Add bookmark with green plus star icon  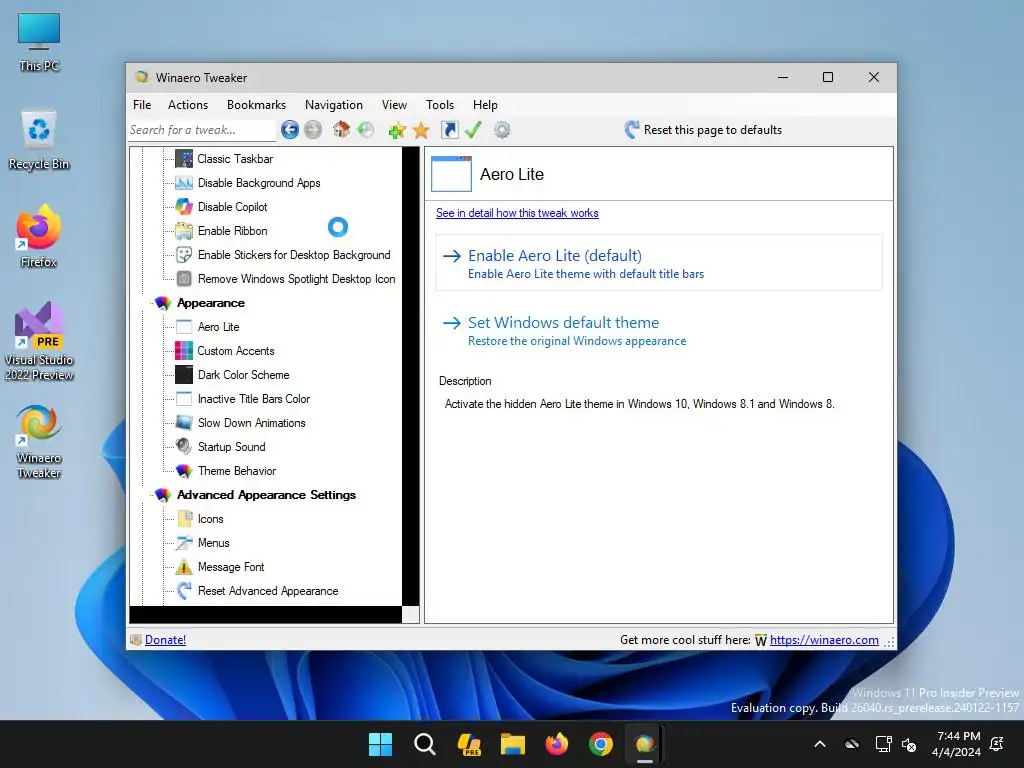coord(396,130)
